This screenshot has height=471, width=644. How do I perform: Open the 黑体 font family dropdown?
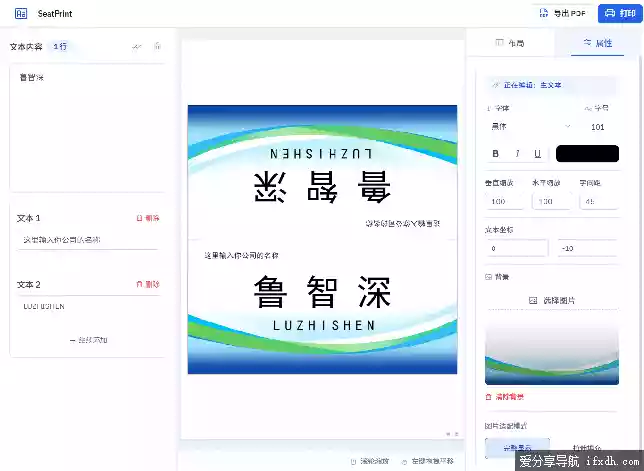tap(531, 126)
